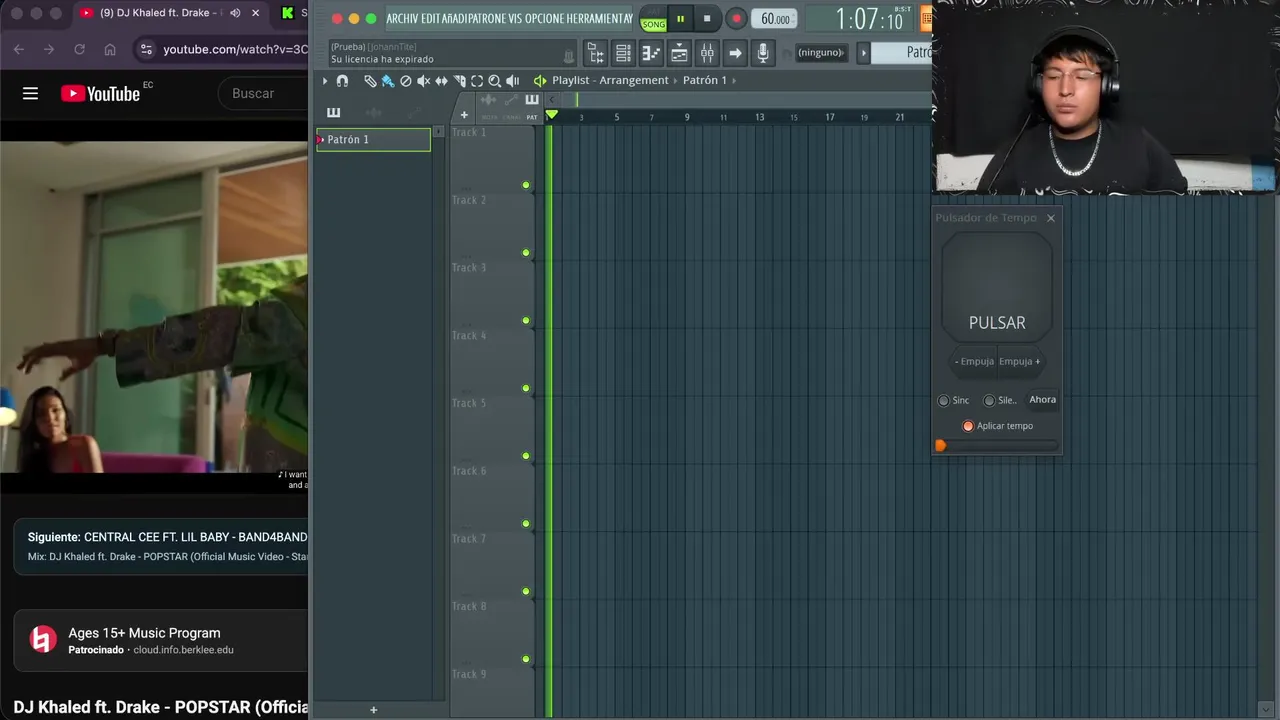Open the FL Studio browser view icon
The width and height of the screenshot is (1280, 720).
pos(595,53)
